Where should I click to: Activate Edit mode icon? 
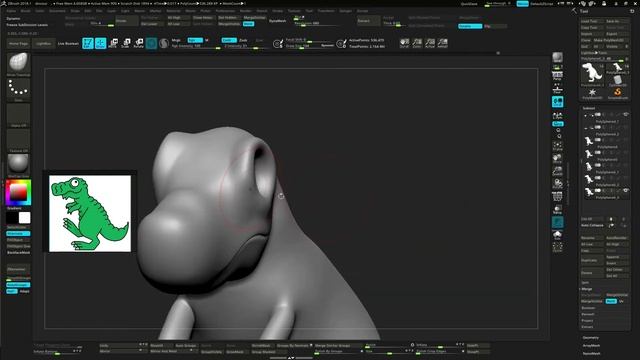point(88,43)
